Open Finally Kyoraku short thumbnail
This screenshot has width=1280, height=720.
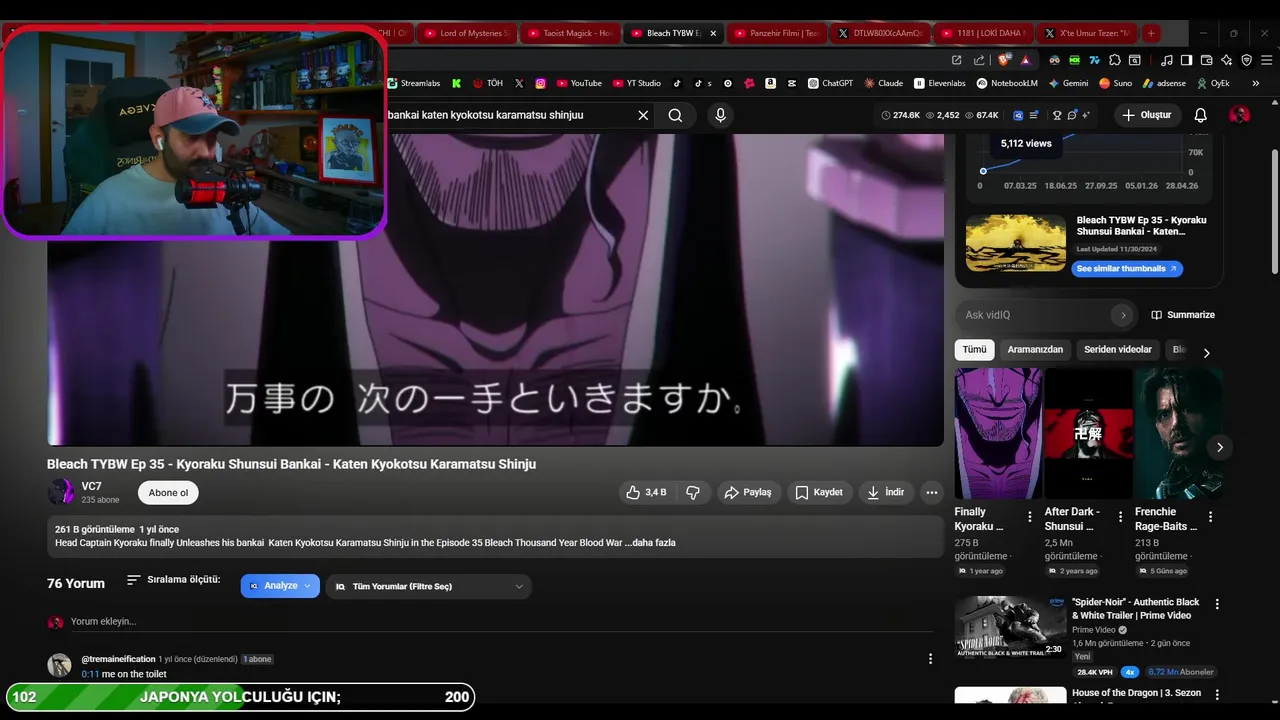[x=998, y=433]
